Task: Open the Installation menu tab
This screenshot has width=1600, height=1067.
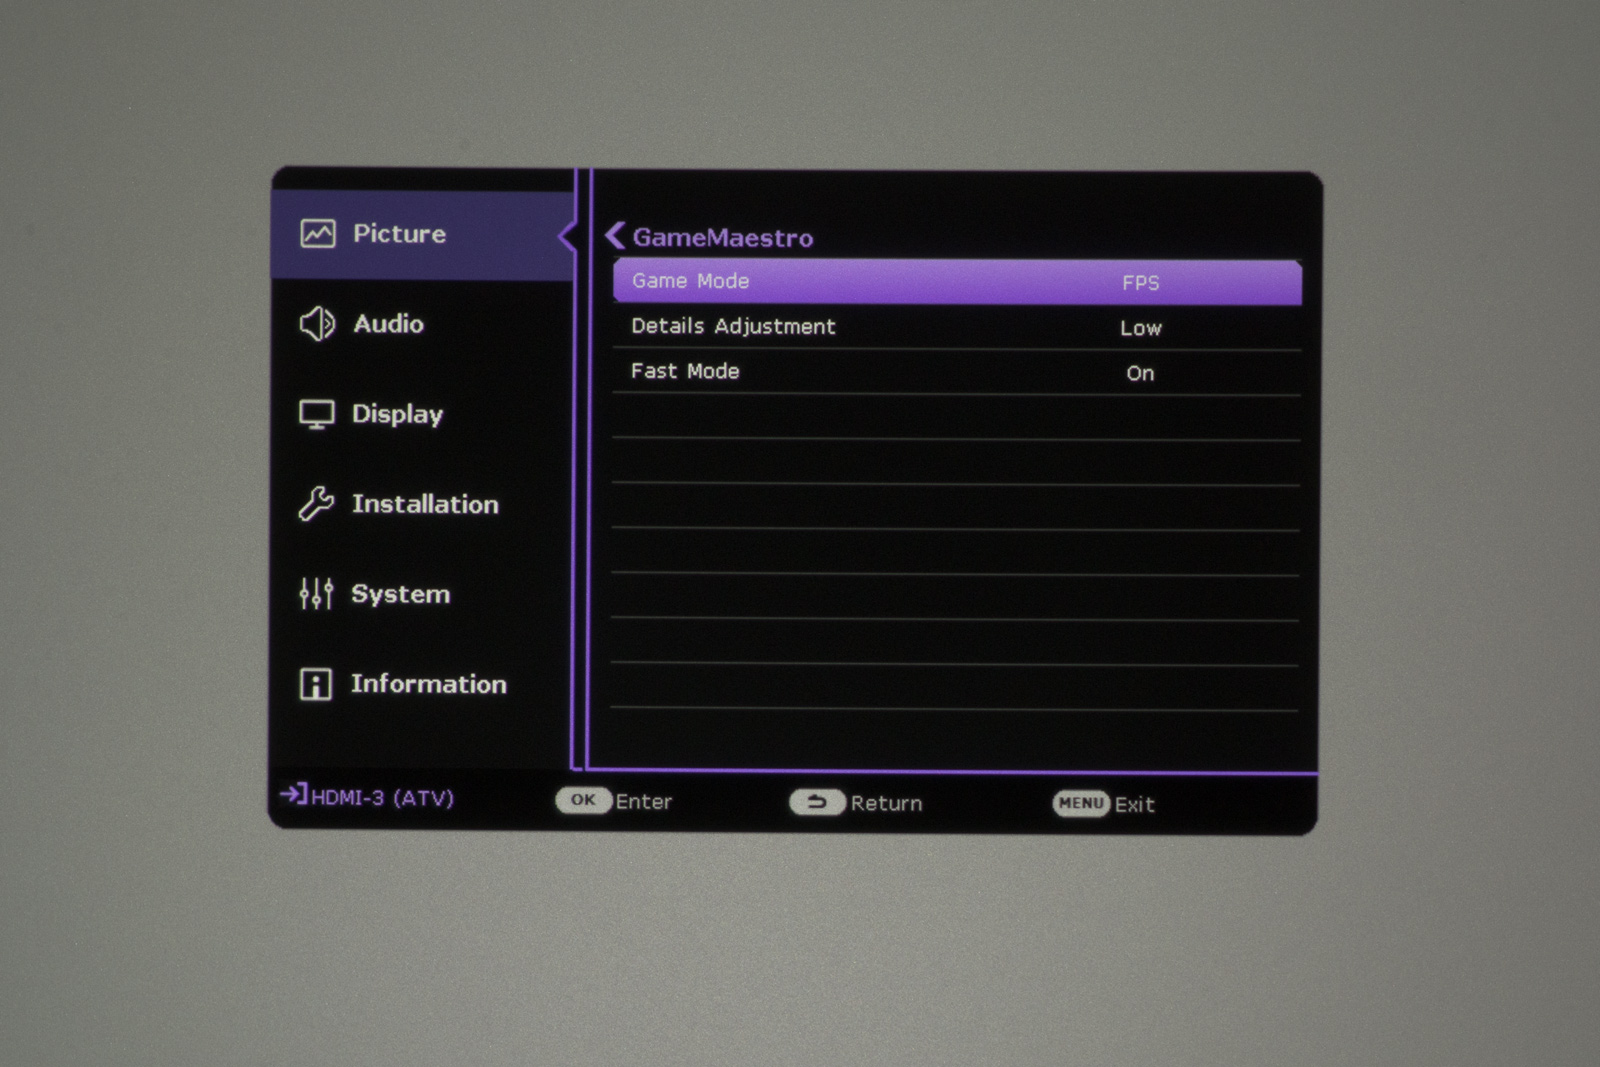Action: click(422, 504)
